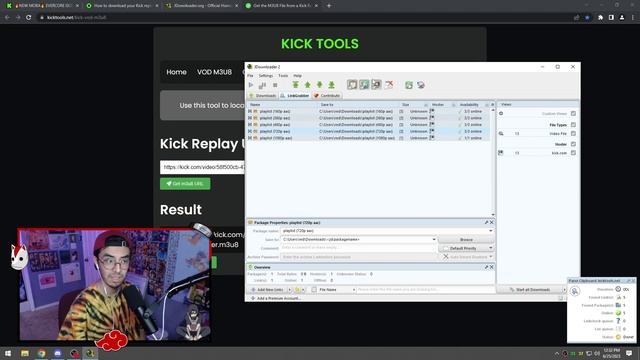Click the red-crossed toolbar icon
This screenshot has width=640, height=360.
coord(389,84)
